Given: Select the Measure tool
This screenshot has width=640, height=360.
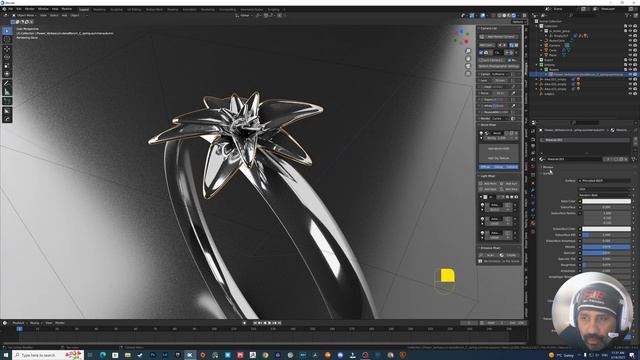Looking at the screenshot, I should tap(7, 92).
